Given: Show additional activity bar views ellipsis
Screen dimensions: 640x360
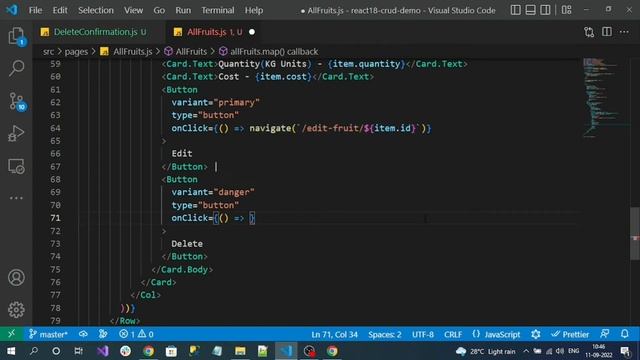Looking at the screenshot, I should pyautogui.click(x=16, y=198).
